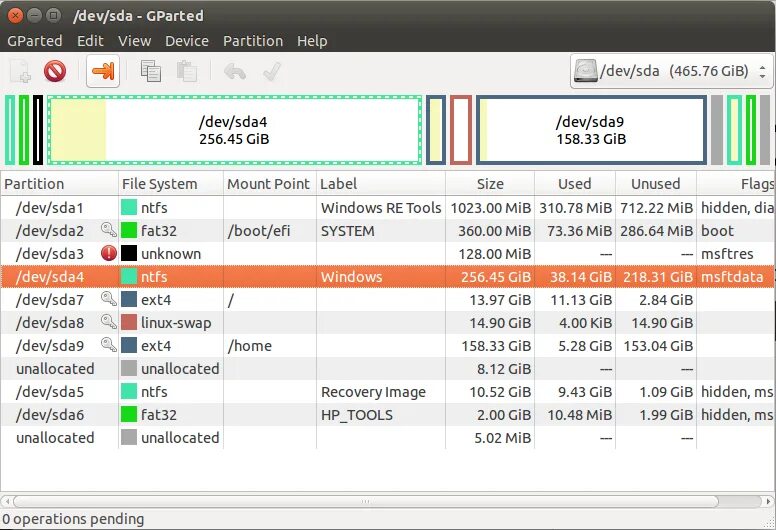Select /dev/sda3 partition row
The height and width of the screenshot is (530, 776).
388,253
